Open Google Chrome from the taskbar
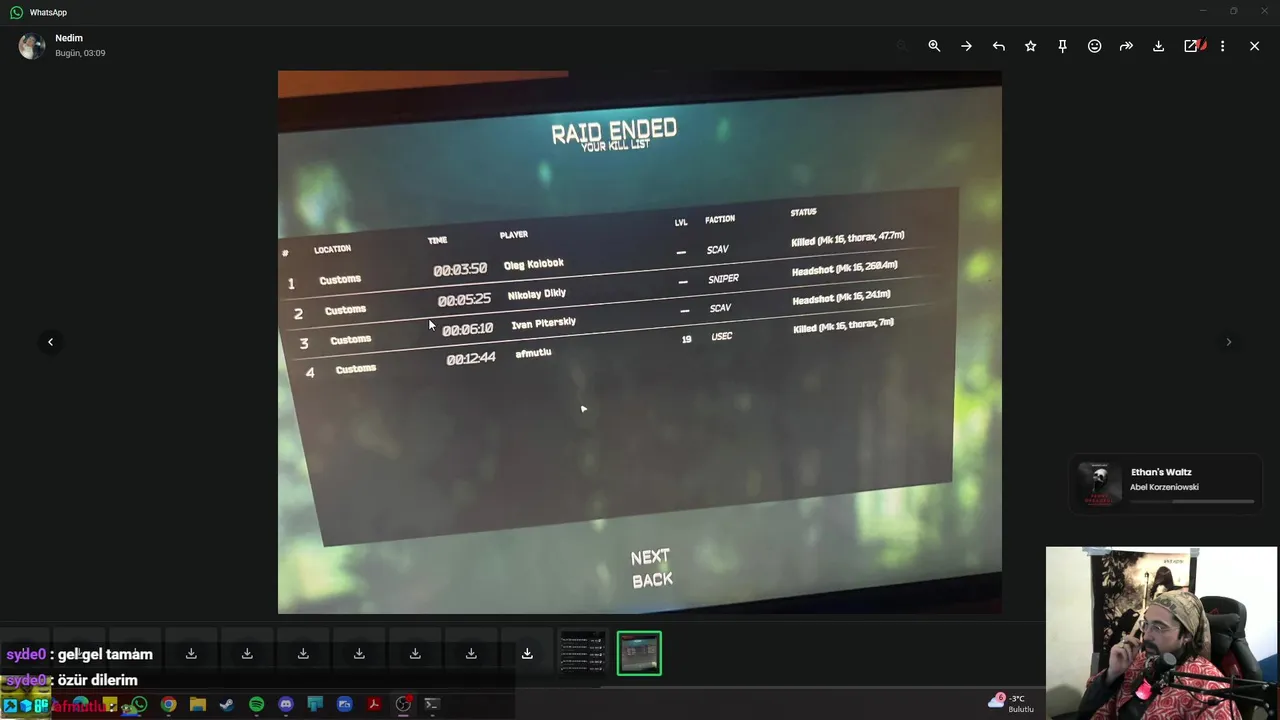Viewport: 1280px width, 720px height. coord(169,705)
